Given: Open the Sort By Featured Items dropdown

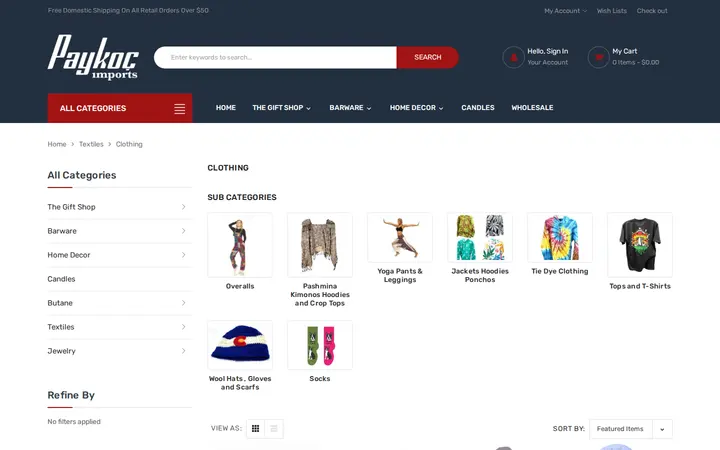Looking at the screenshot, I should [630, 429].
